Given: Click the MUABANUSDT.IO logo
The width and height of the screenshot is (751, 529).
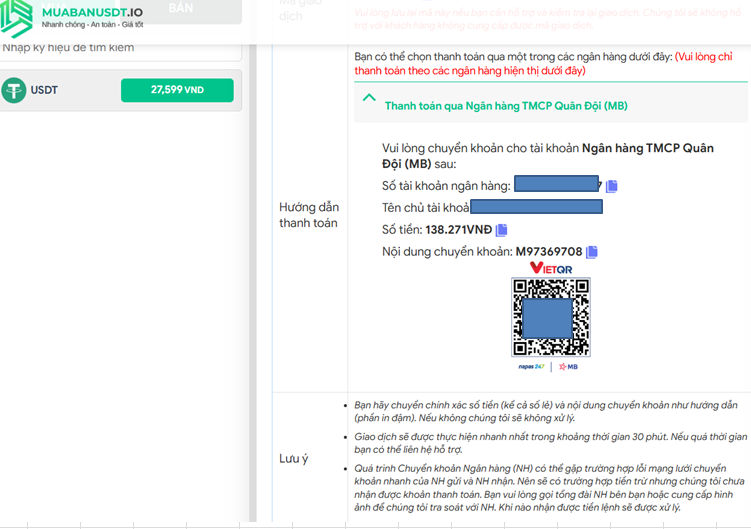Looking at the screenshot, I should (x=72, y=18).
